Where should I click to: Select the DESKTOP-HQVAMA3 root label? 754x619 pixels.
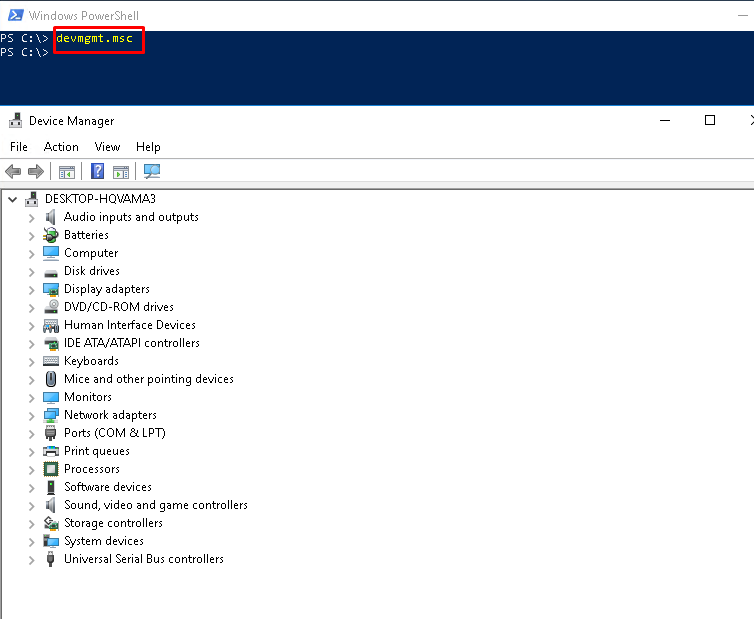[100, 199]
